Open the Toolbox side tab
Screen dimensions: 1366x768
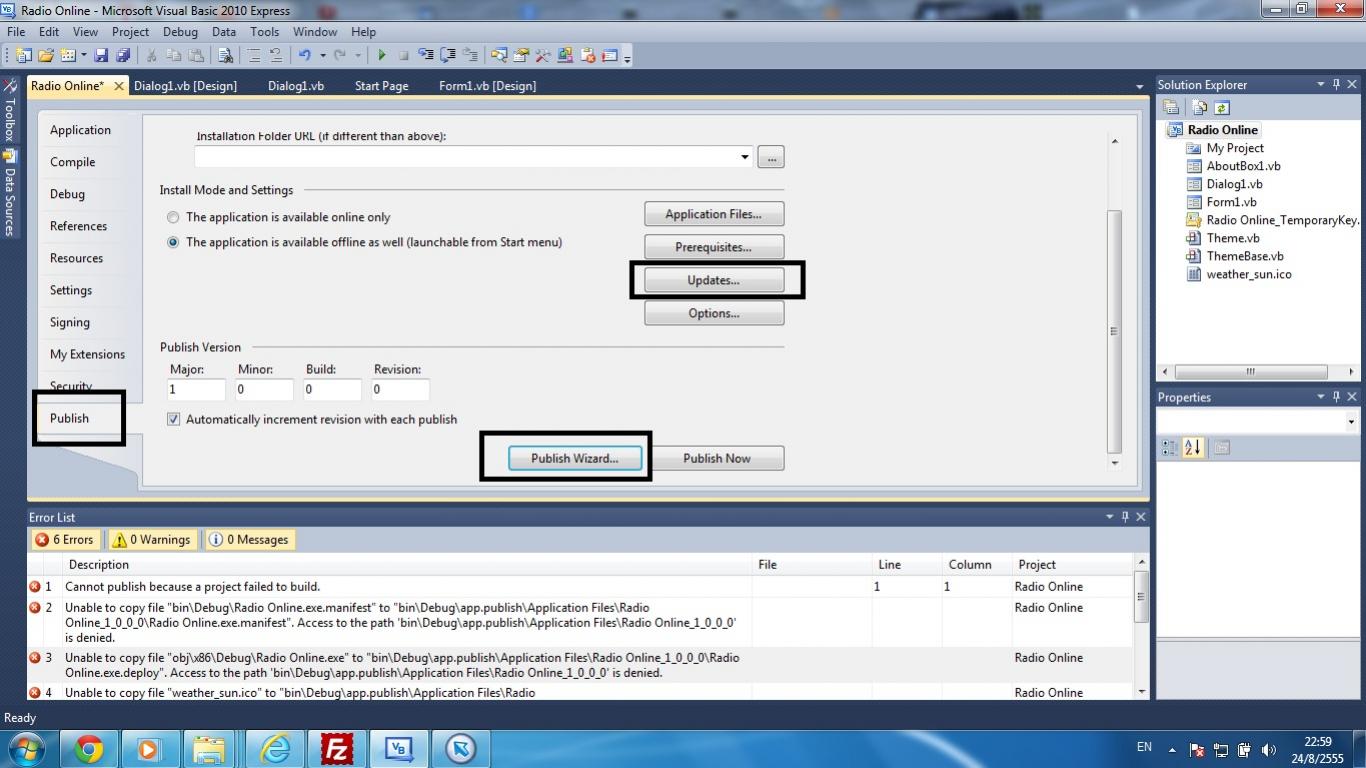pyautogui.click(x=9, y=112)
